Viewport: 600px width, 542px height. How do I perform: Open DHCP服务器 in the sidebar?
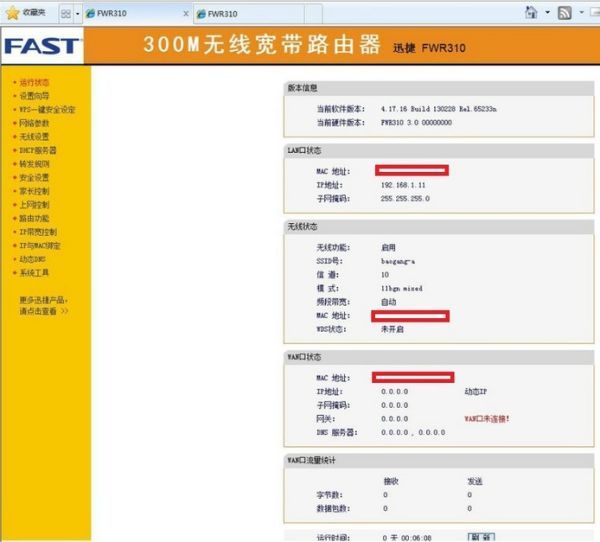[x=38, y=150]
